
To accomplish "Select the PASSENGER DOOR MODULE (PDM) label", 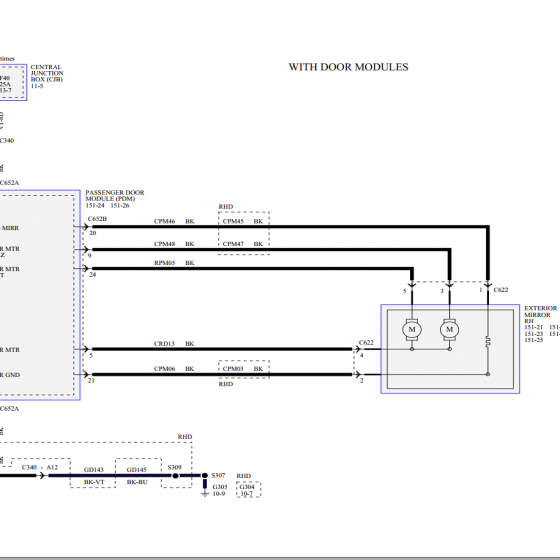I will click(115, 195).
